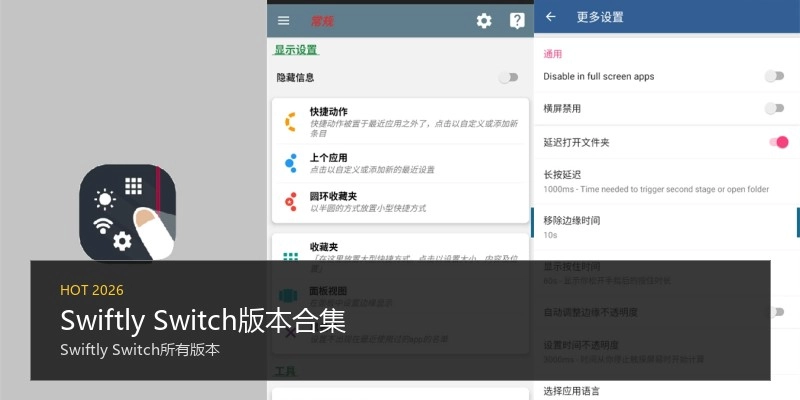This screenshot has height=400, width=800.
Task: Open the 圆环收藏夹 entry
Action: [x=401, y=202]
